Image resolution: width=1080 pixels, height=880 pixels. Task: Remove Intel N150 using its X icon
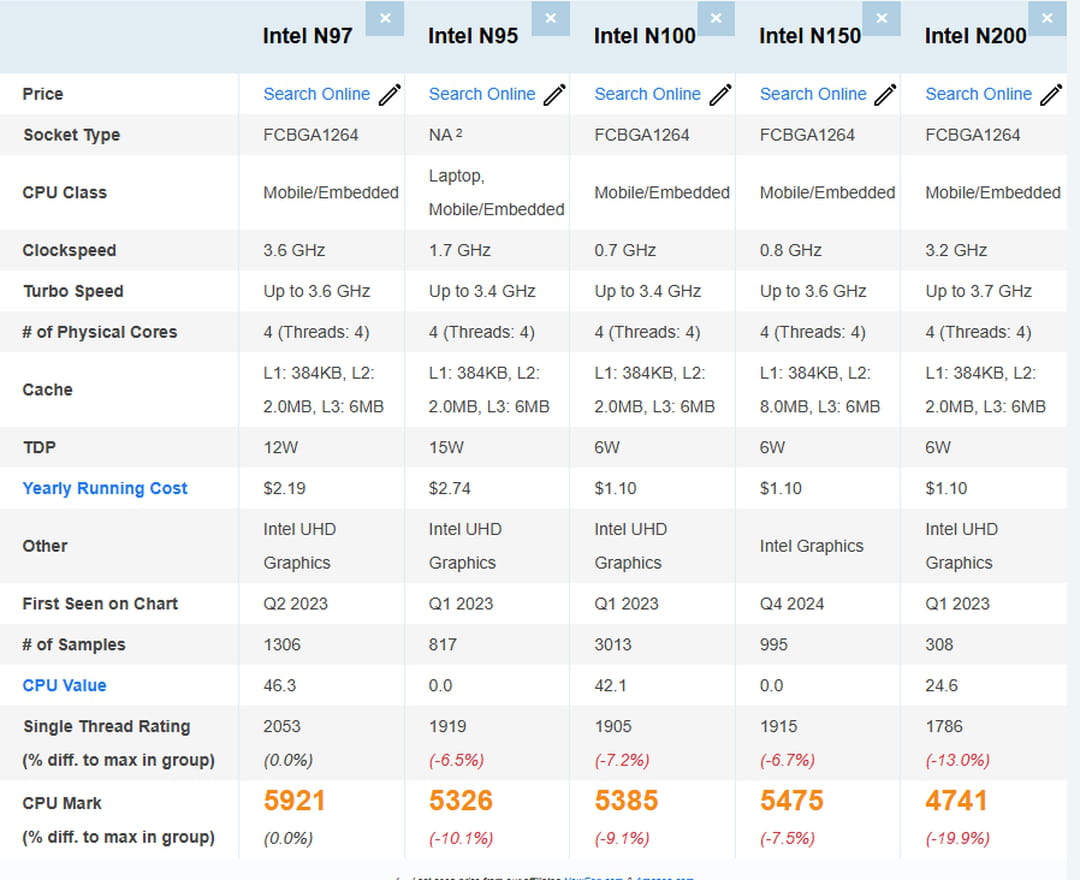tap(881, 19)
